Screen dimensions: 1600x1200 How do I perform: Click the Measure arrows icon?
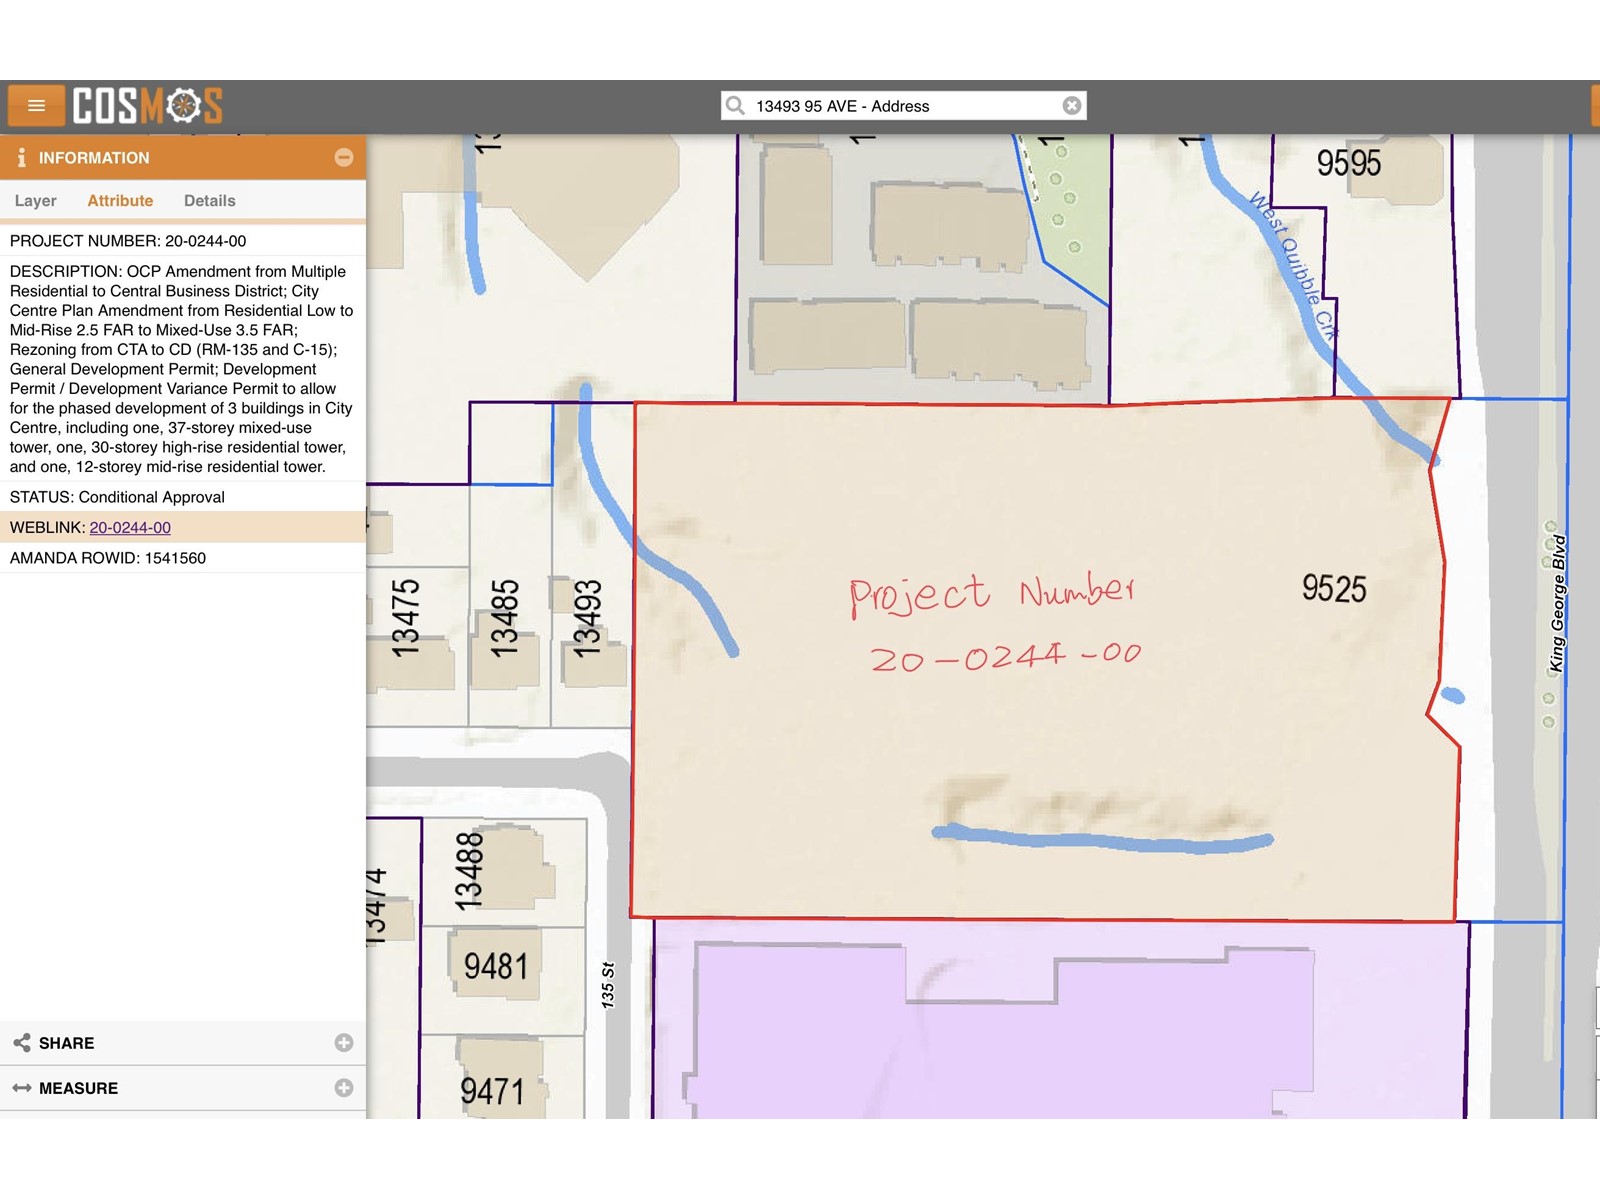[22, 1088]
